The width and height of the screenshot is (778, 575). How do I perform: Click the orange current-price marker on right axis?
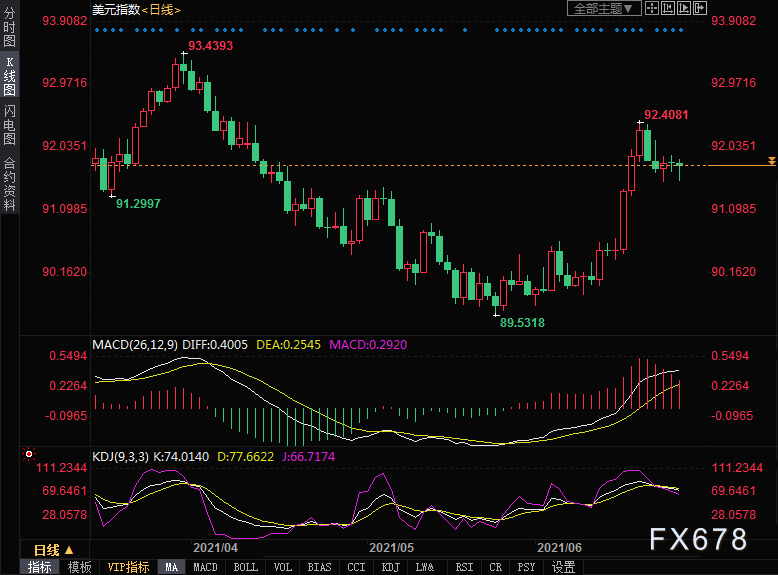pos(772,161)
